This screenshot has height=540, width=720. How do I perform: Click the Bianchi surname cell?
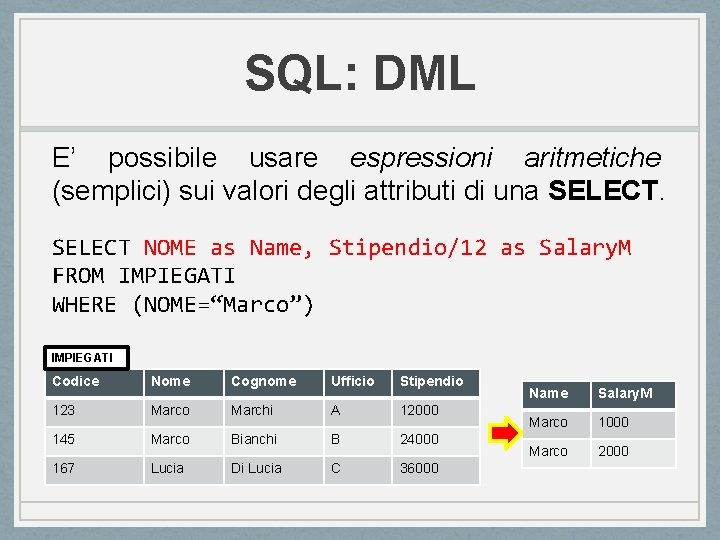tap(274, 441)
